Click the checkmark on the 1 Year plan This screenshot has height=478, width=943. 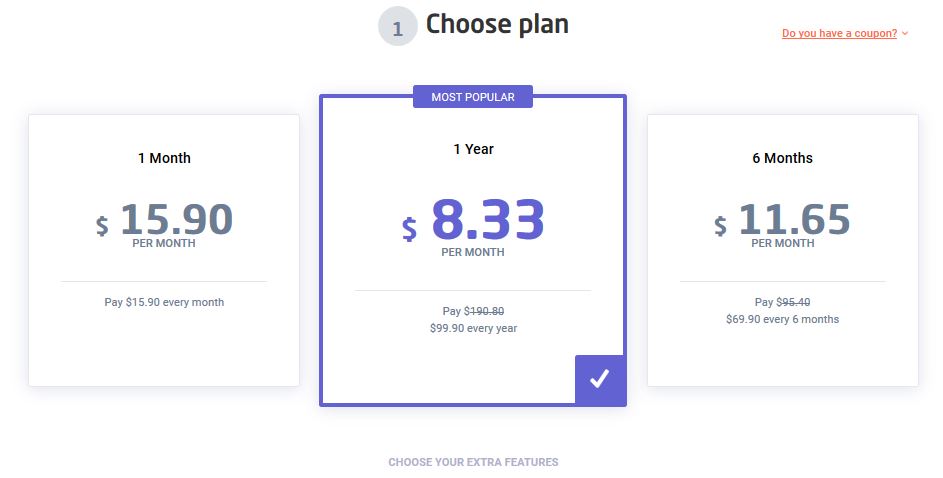(600, 379)
